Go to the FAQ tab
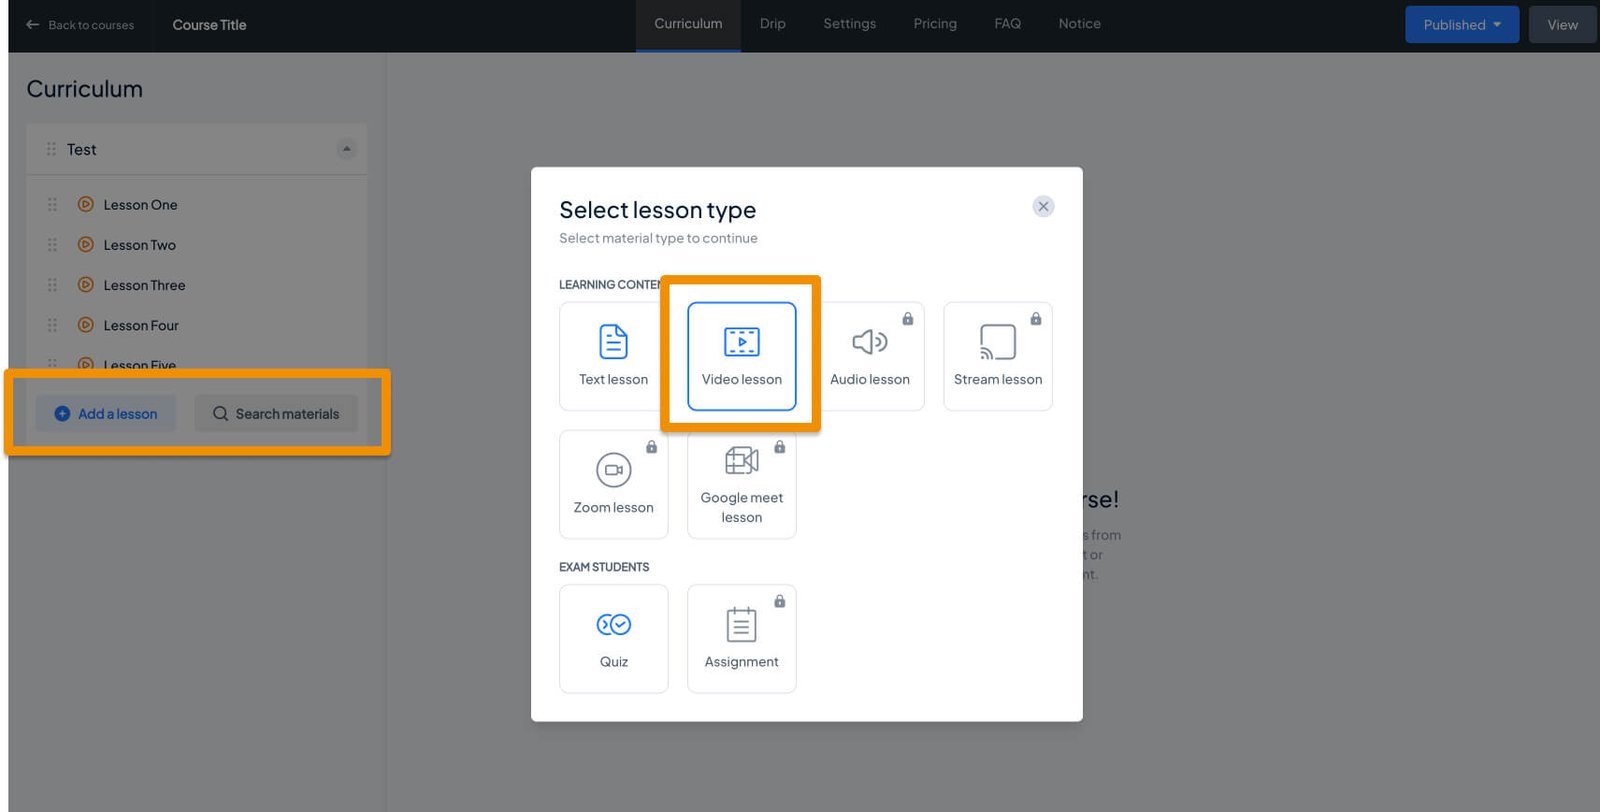Viewport: 1600px width, 812px height. (1007, 24)
